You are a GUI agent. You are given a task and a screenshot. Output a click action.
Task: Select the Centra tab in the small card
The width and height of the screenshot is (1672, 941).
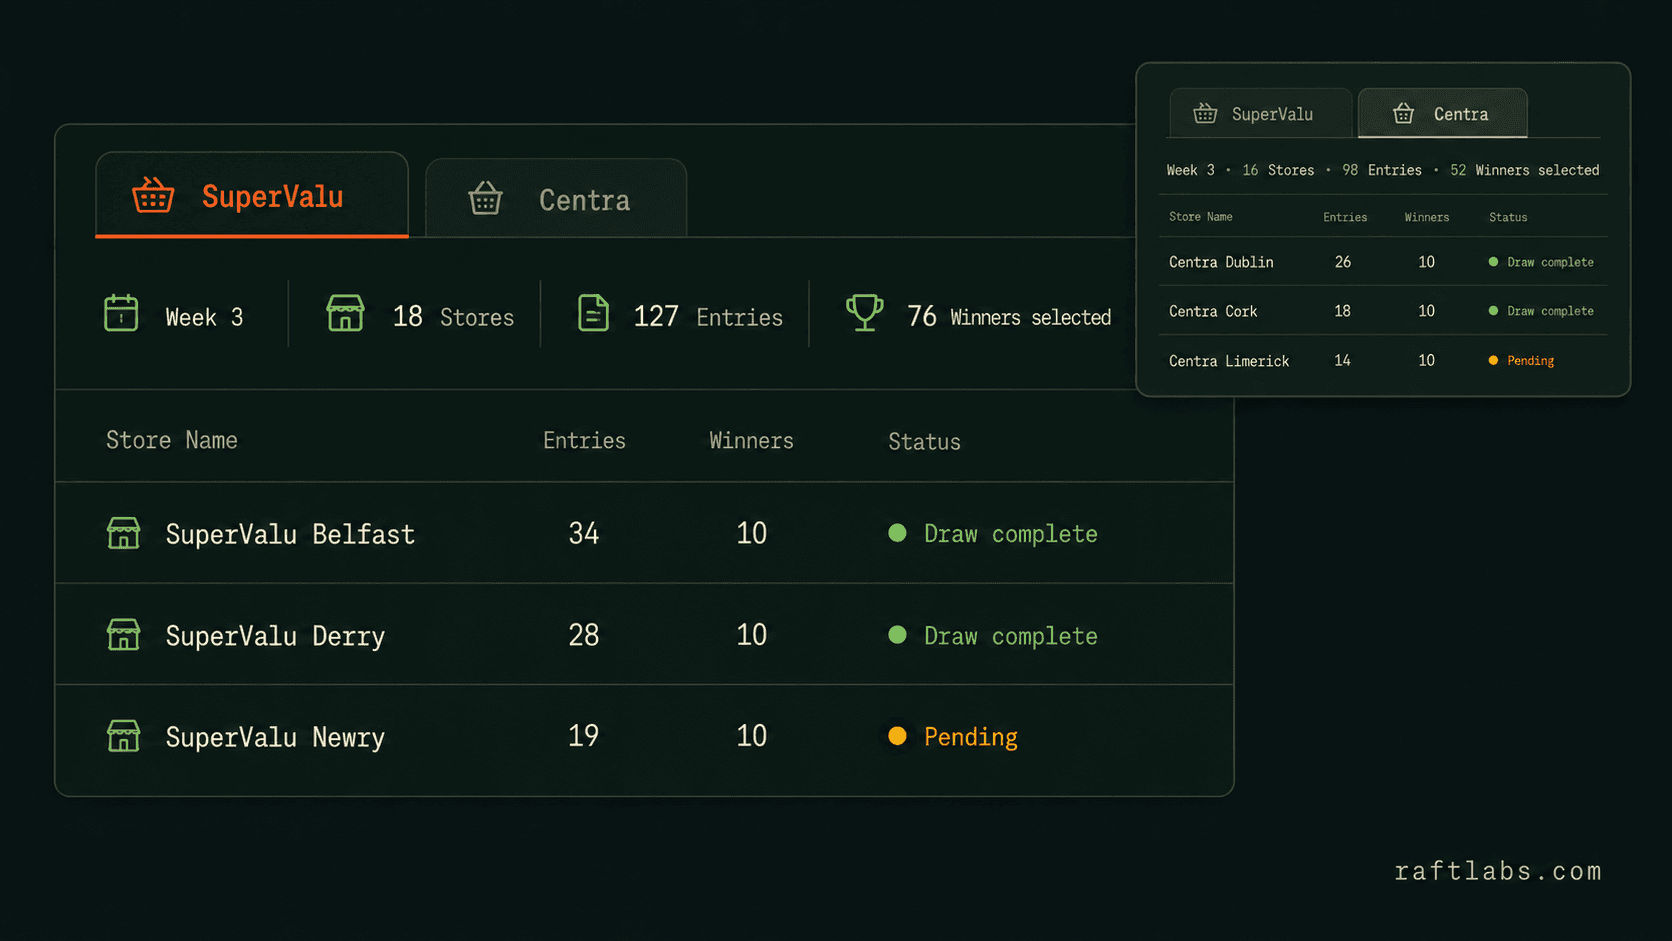(x=1442, y=113)
